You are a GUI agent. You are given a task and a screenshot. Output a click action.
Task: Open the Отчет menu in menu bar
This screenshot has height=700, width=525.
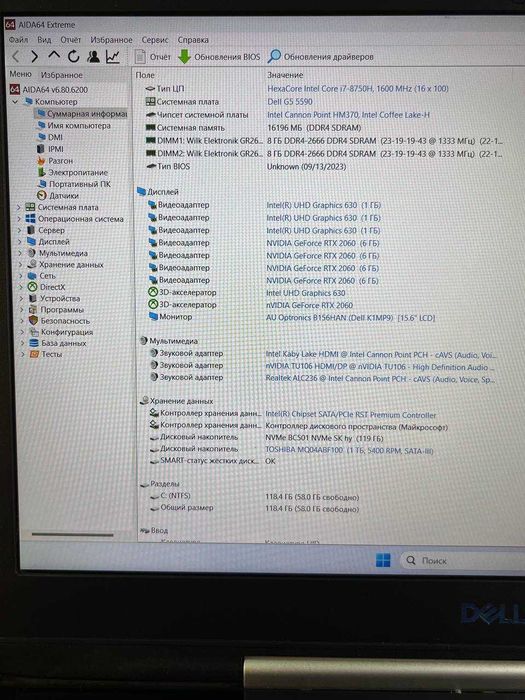71,40
